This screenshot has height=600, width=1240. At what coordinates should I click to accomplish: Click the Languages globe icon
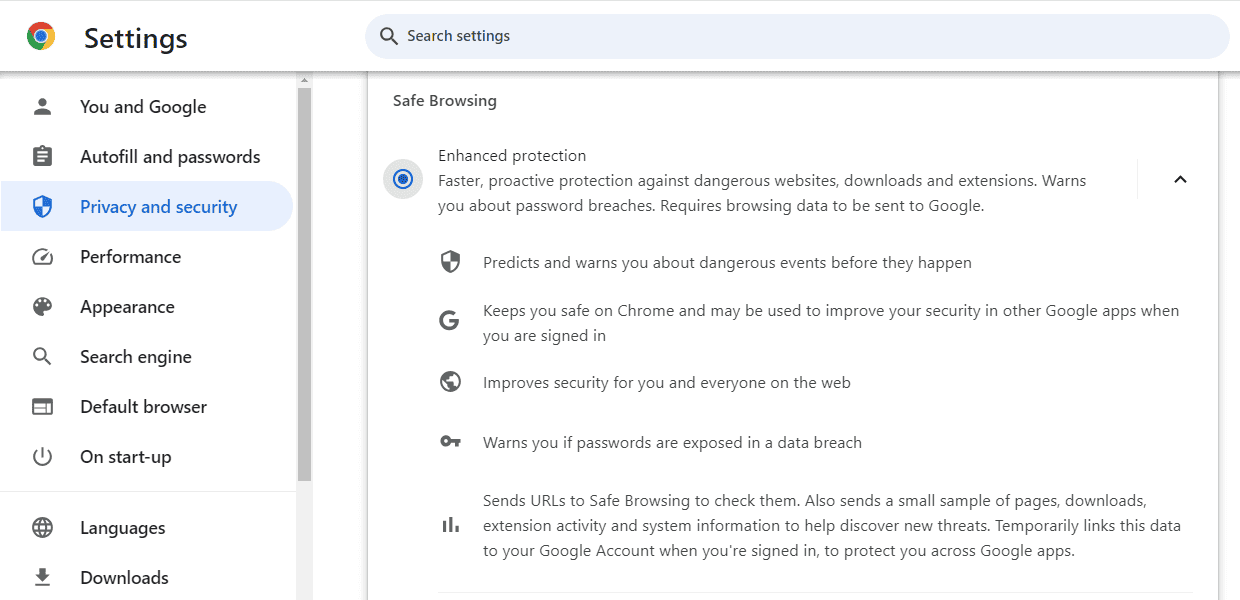click(42, 527)
